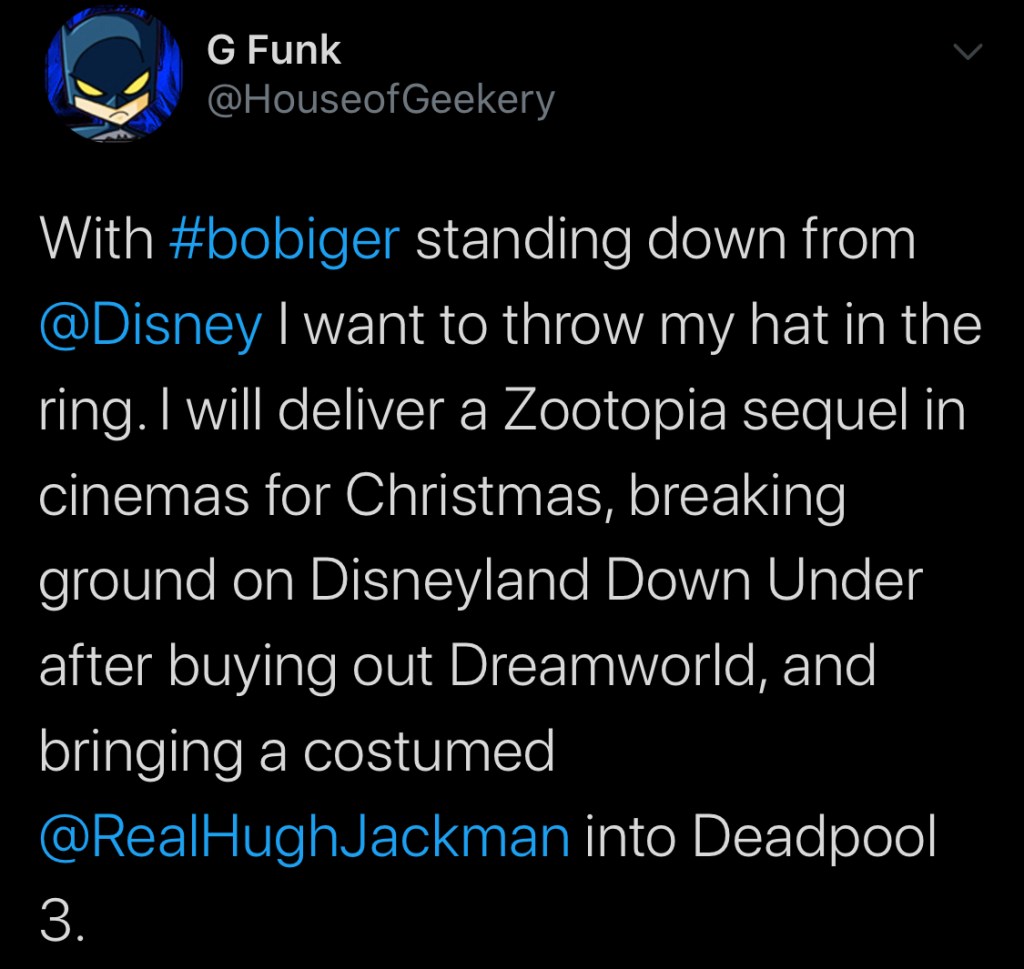This screenshot has width=1024, height=969.
Task: Expand the tweet options chevron
Action: click(968, 53)
